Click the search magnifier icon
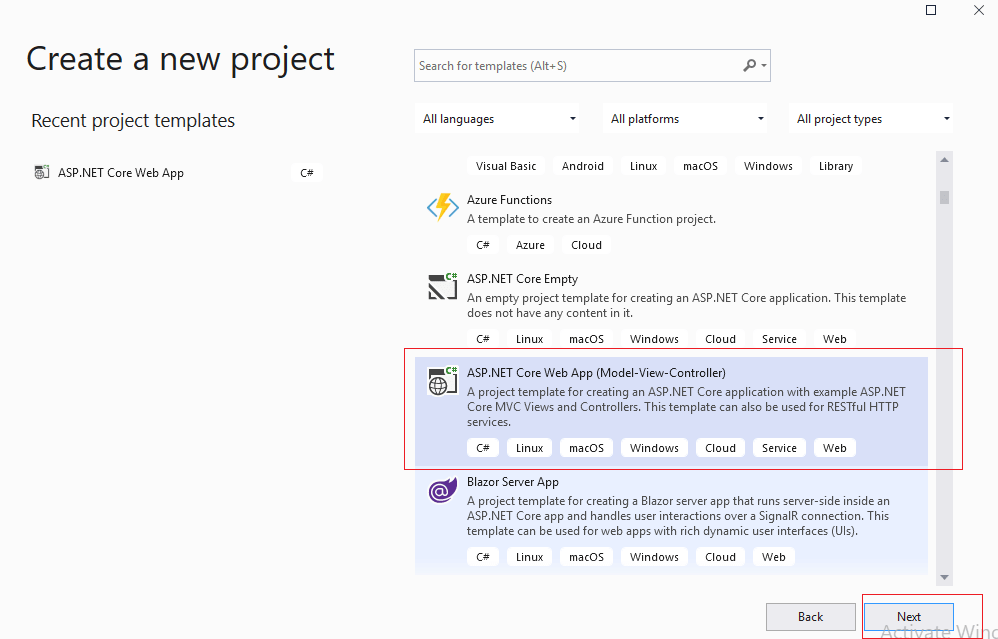Screen dimensions: 998x639 [749, 65]
